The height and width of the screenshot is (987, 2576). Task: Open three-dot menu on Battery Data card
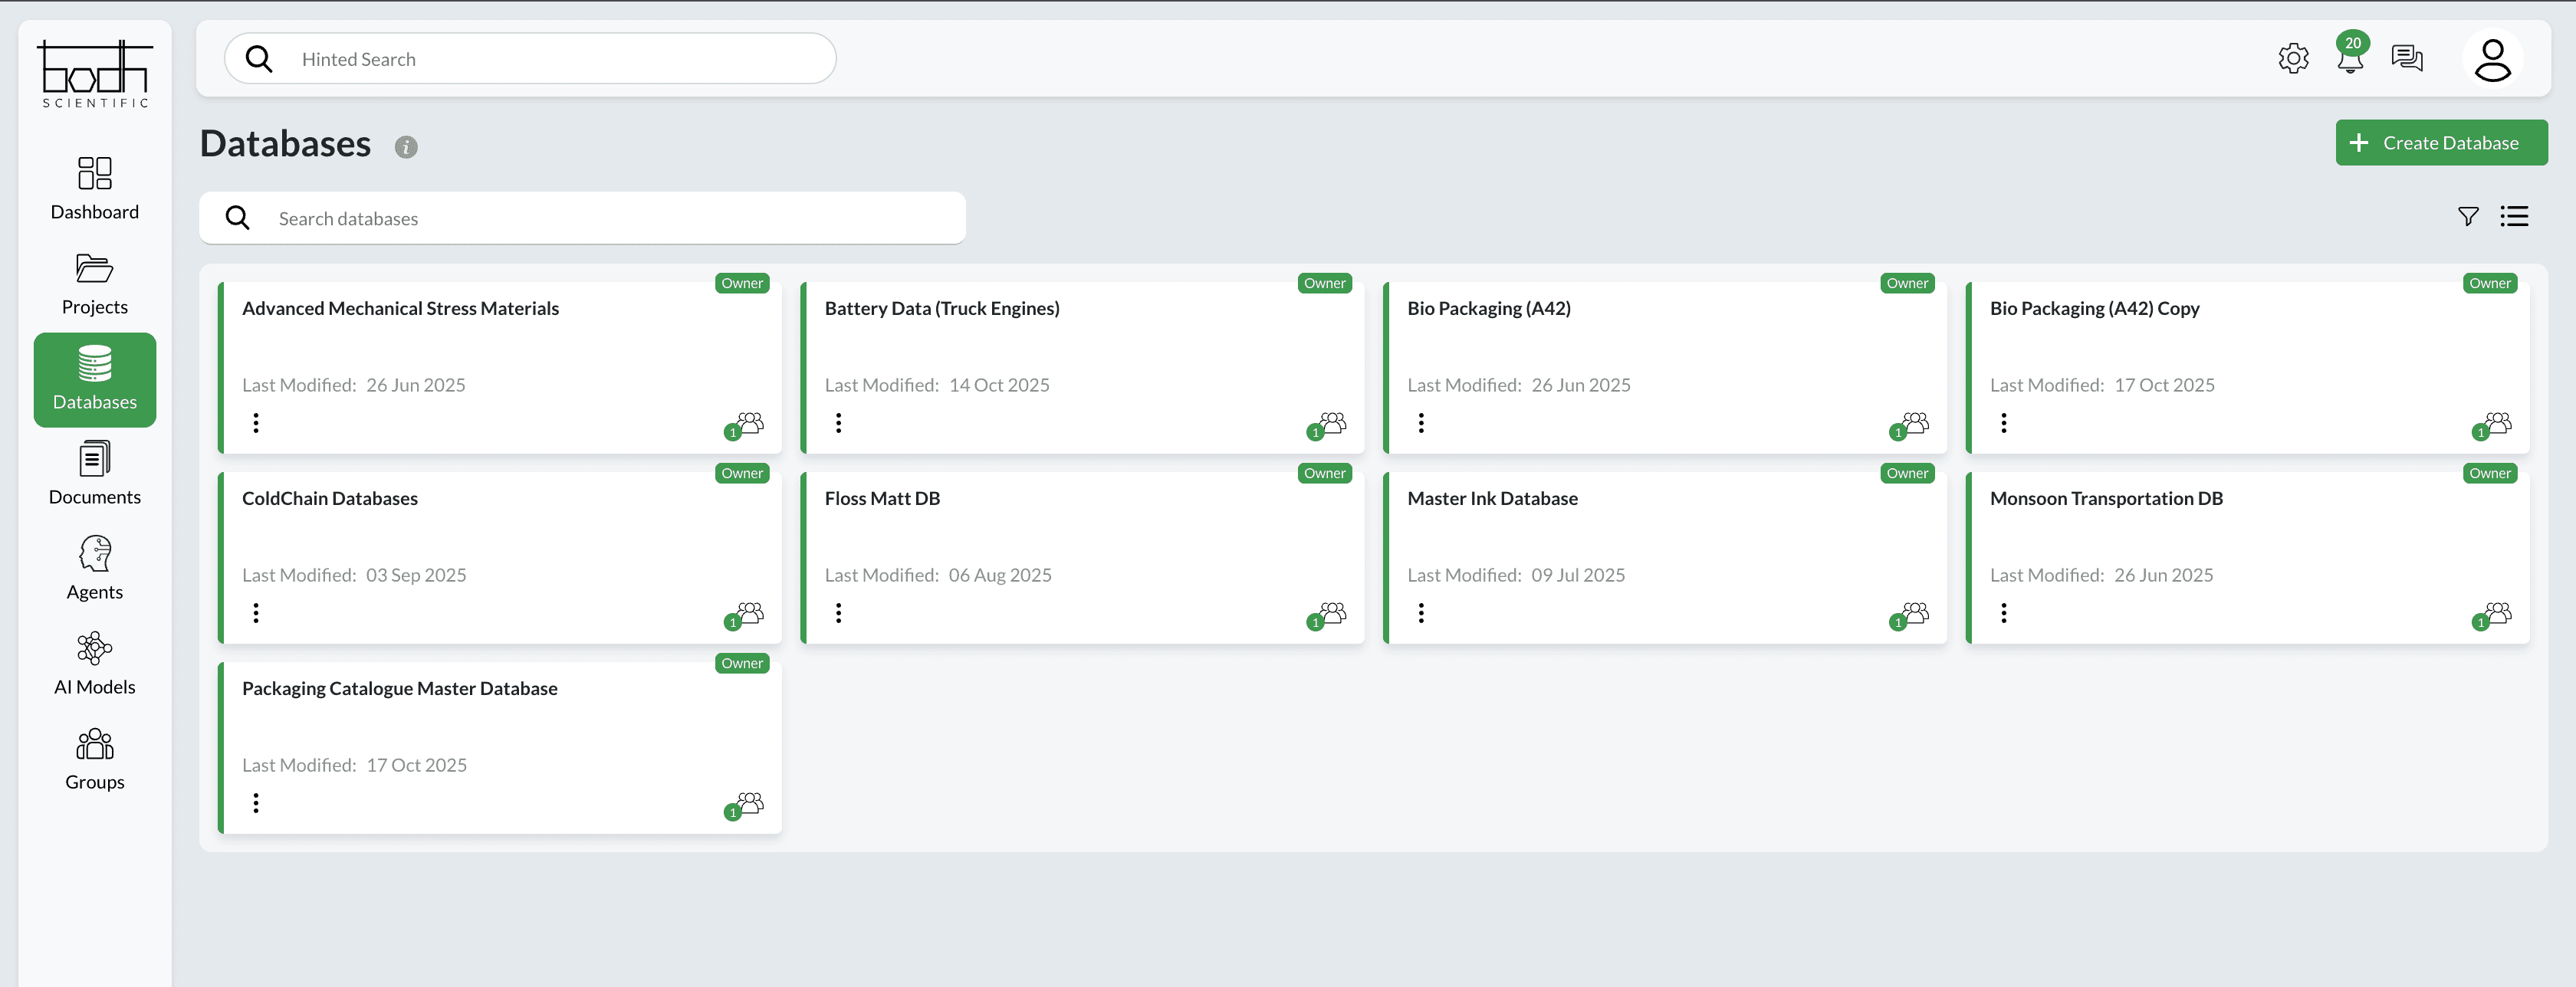(x=838, y=423)
